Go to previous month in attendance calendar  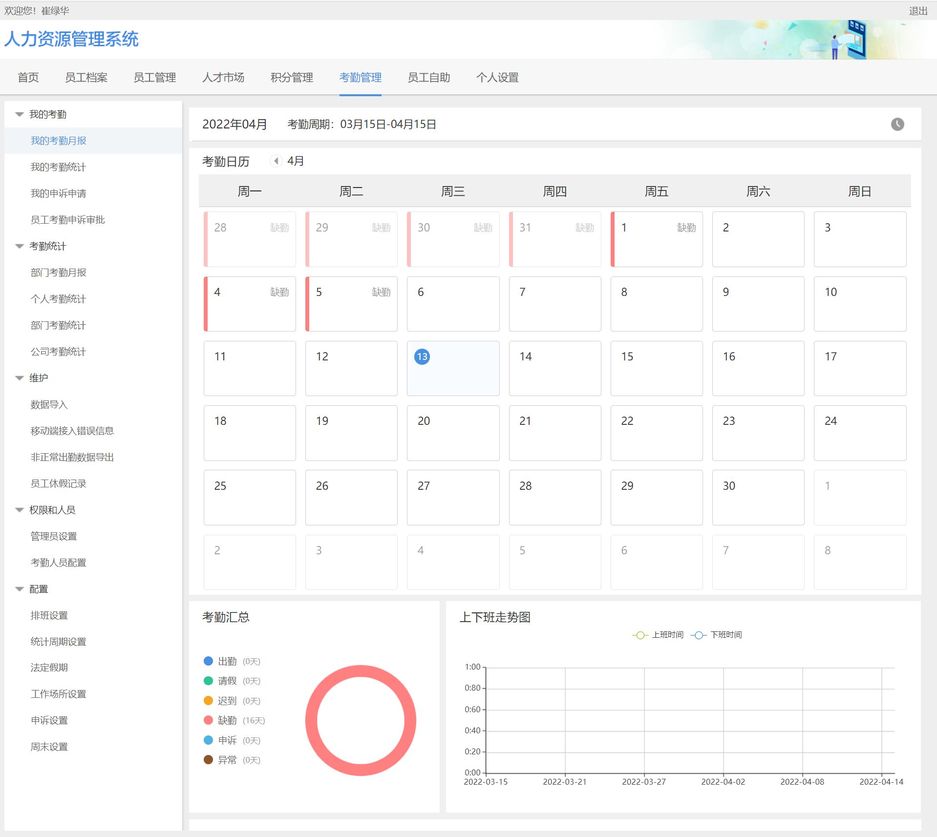pos(276,161)
